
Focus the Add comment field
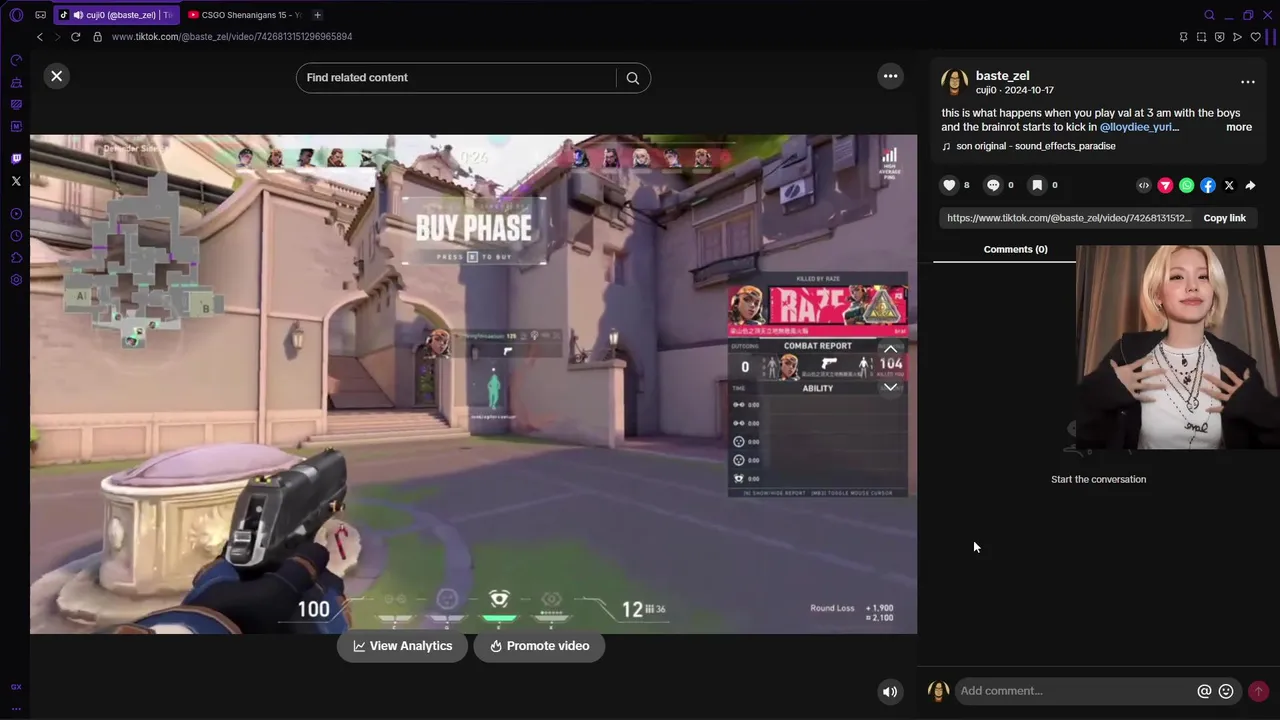pyautogui.click(x=1075, y=691)
